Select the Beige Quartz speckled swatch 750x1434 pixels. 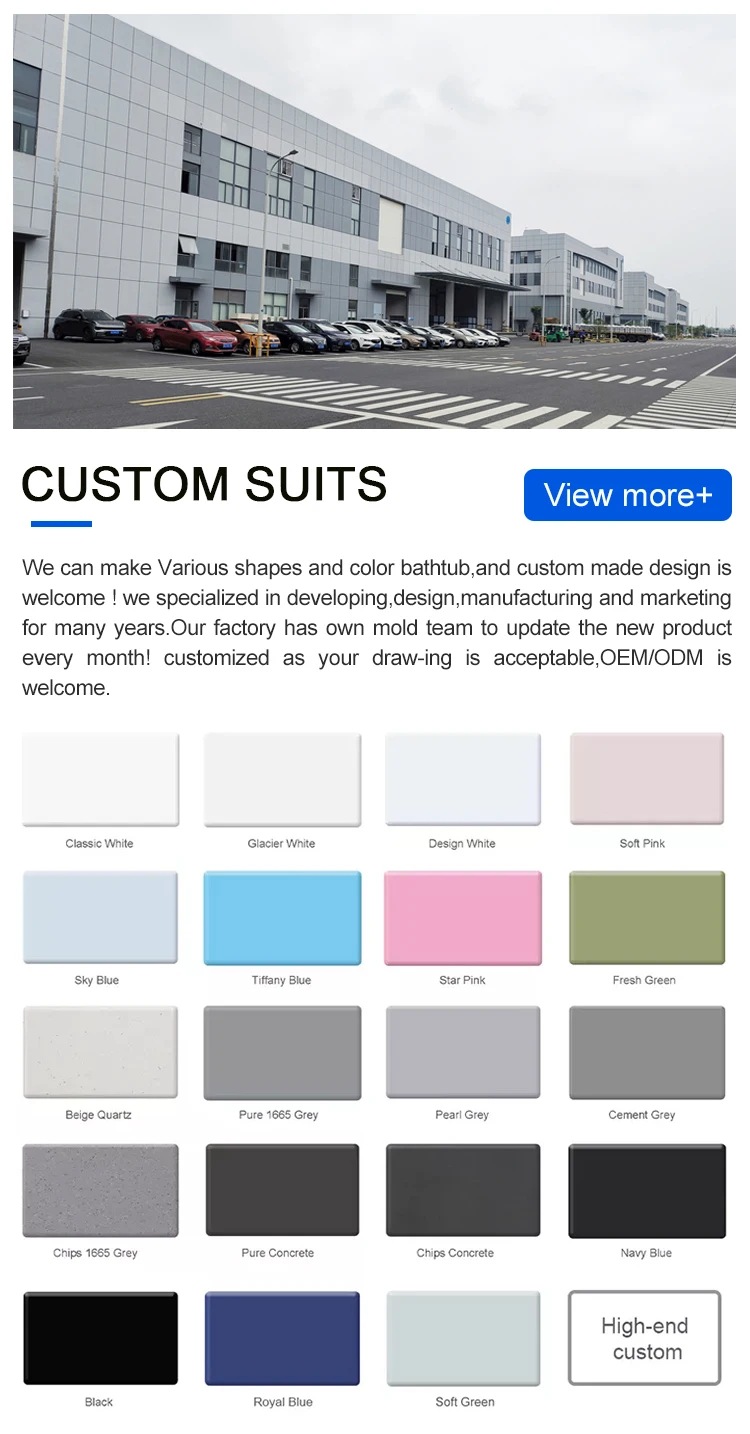(100, 1053)
